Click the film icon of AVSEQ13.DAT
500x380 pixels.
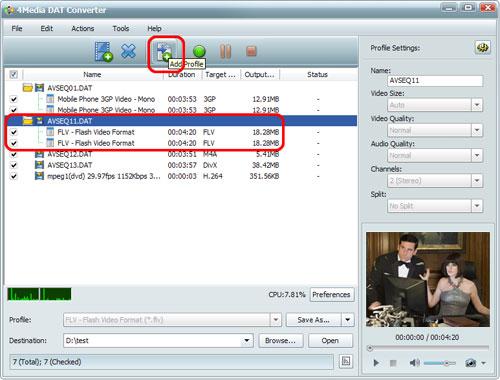point(39,165)
